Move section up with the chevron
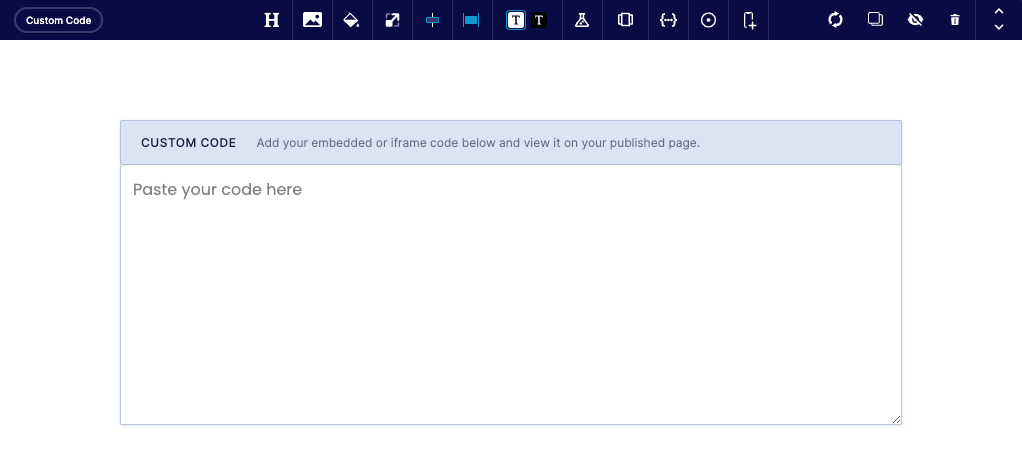Viewport: 1022px width, 451px height. click(x=998, y=12)
